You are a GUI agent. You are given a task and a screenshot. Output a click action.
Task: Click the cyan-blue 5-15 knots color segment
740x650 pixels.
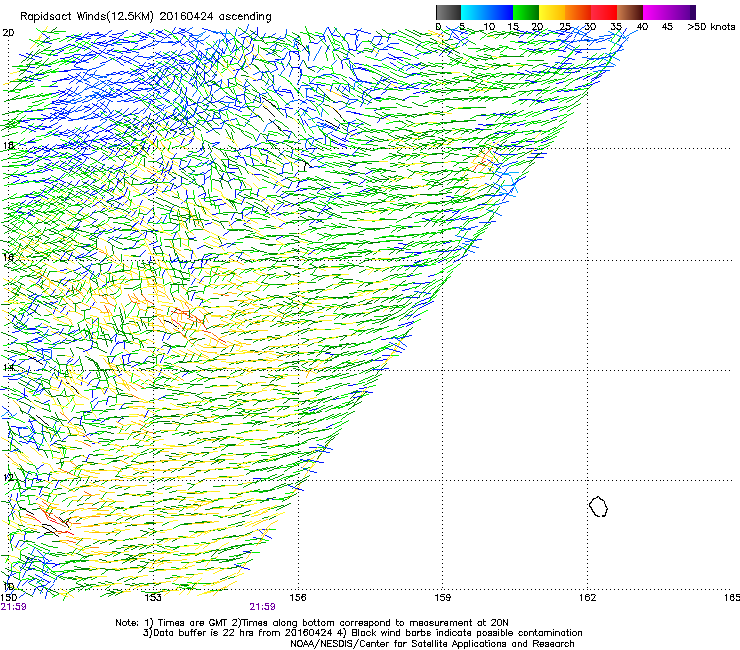[x=487, y=12]
